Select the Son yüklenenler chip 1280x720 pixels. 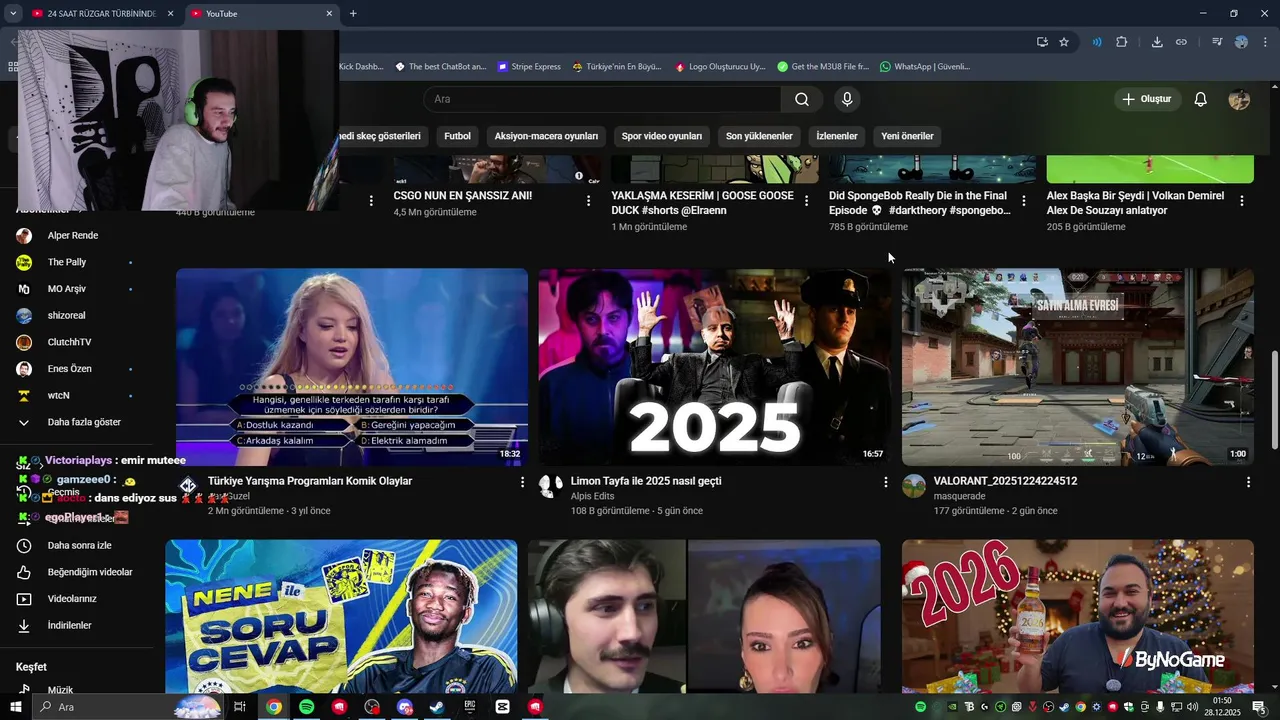759,136
